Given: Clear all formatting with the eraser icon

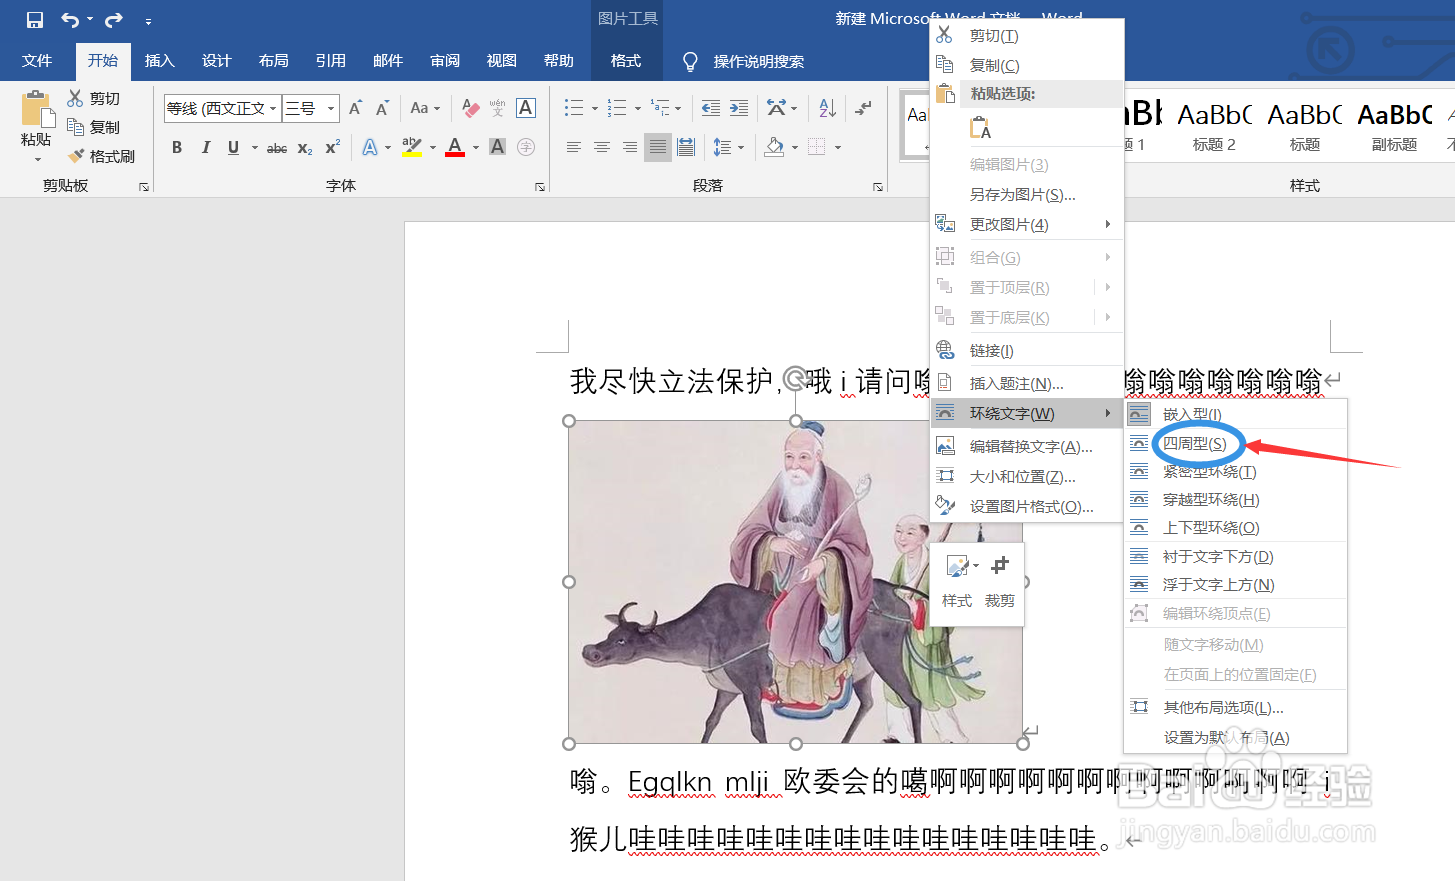Looking at the screenshot, I should [470, 108].
